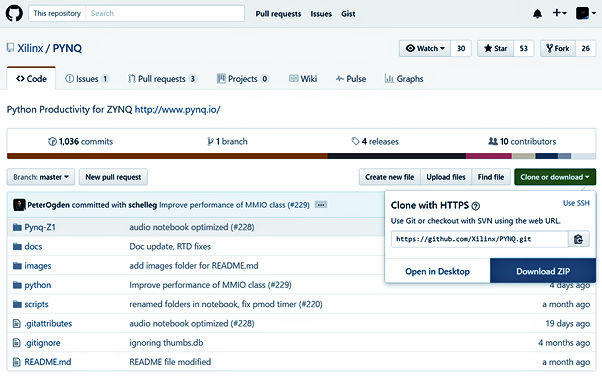The image size is (602, 376).
Task: Star the PYNQ repository
Action: coord(495,48)
